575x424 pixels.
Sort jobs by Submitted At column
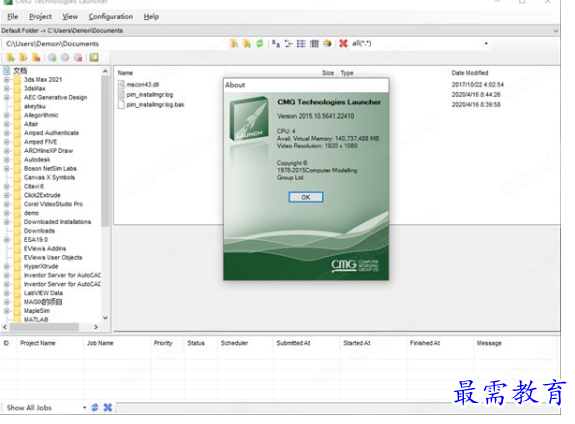pyautogui.click(x=293, y=343)
